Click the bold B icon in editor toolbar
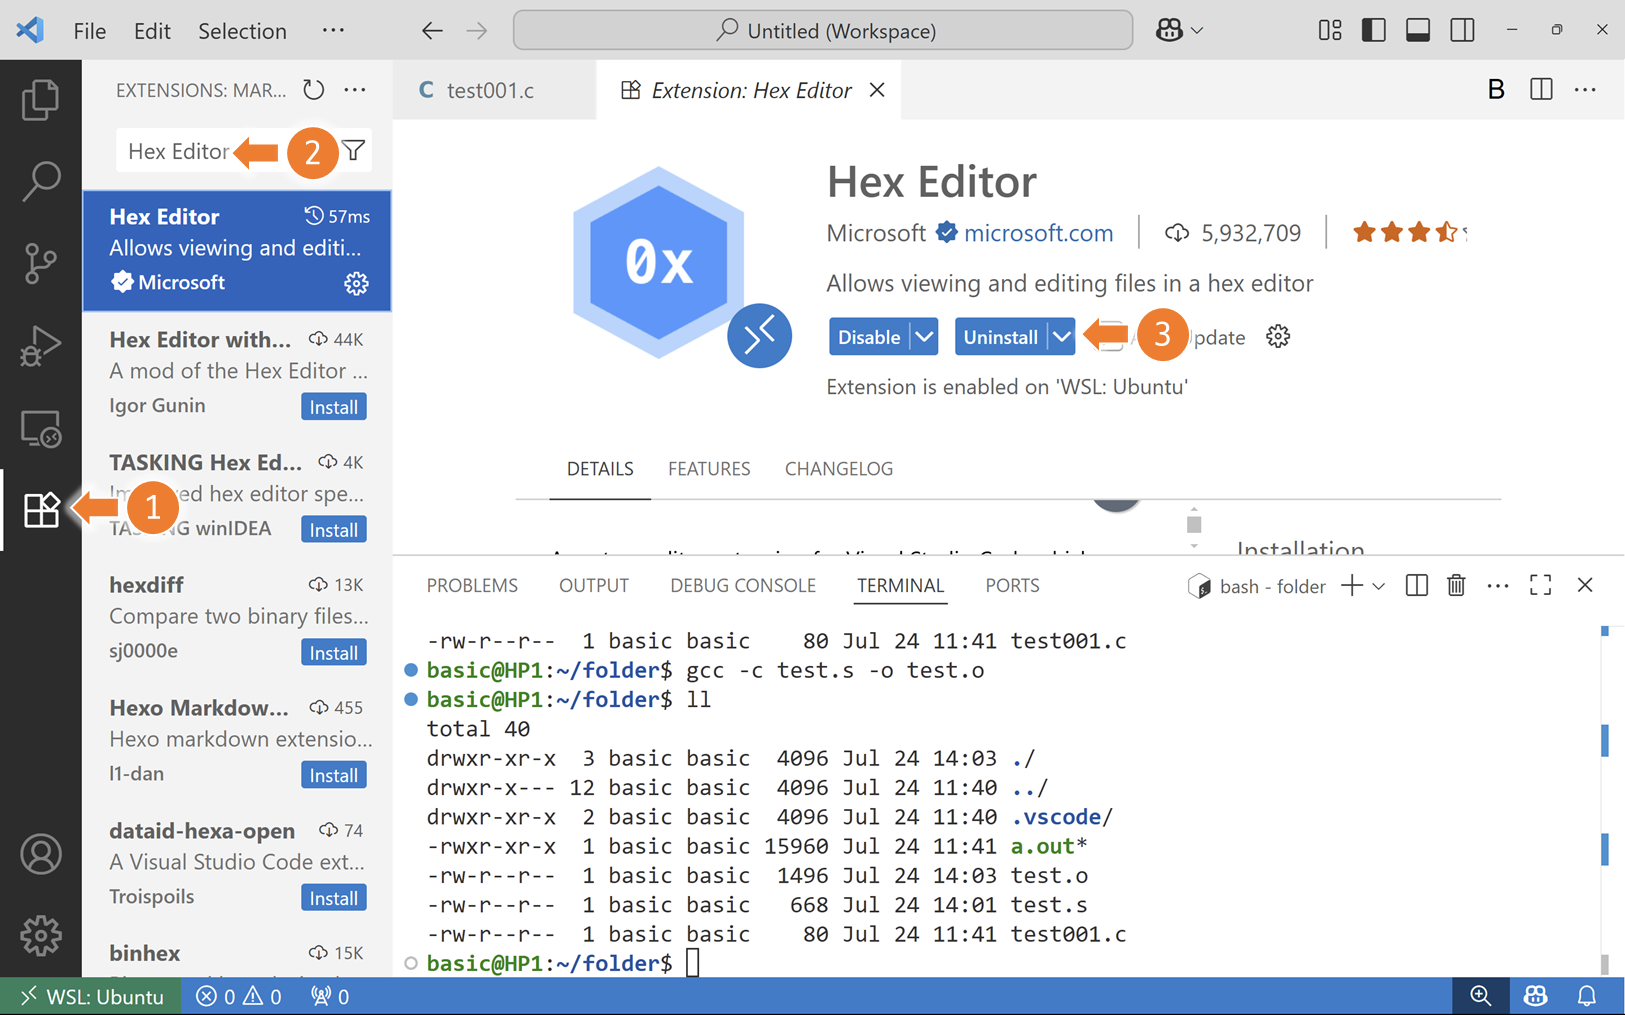Screen dimensions: 1625x1015 1496,90
